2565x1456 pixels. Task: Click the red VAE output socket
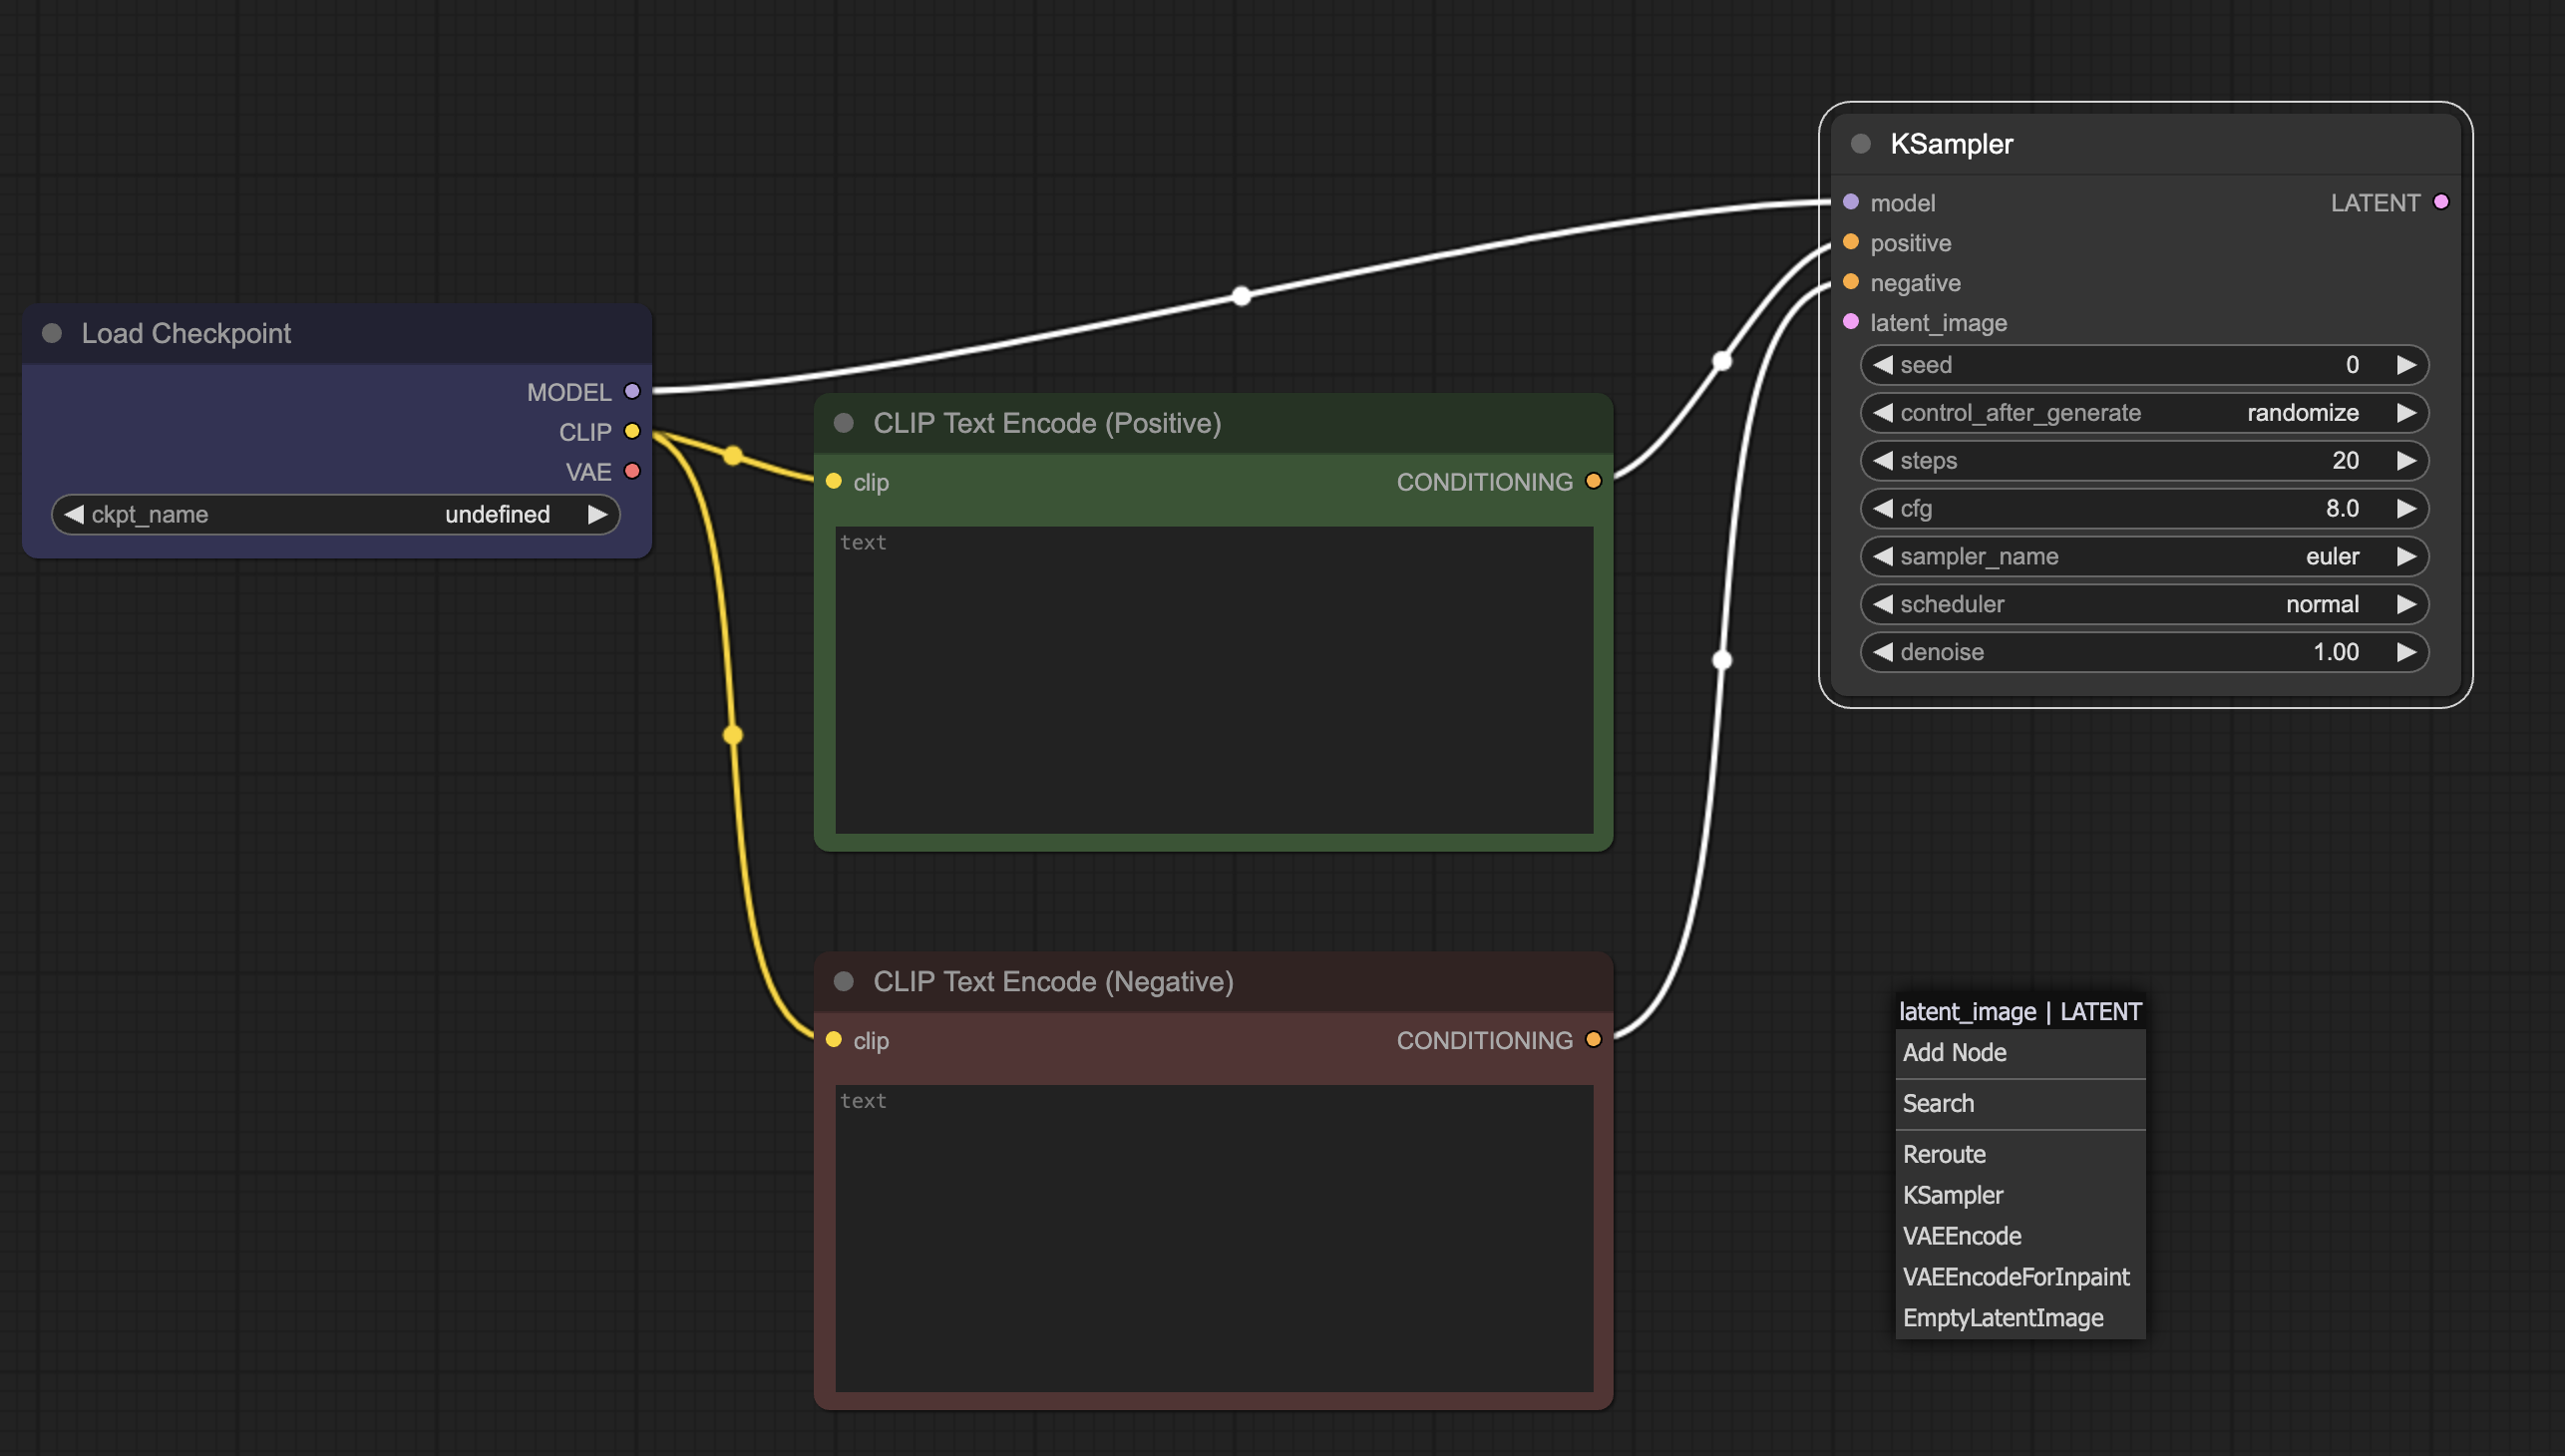click(632, 471)
